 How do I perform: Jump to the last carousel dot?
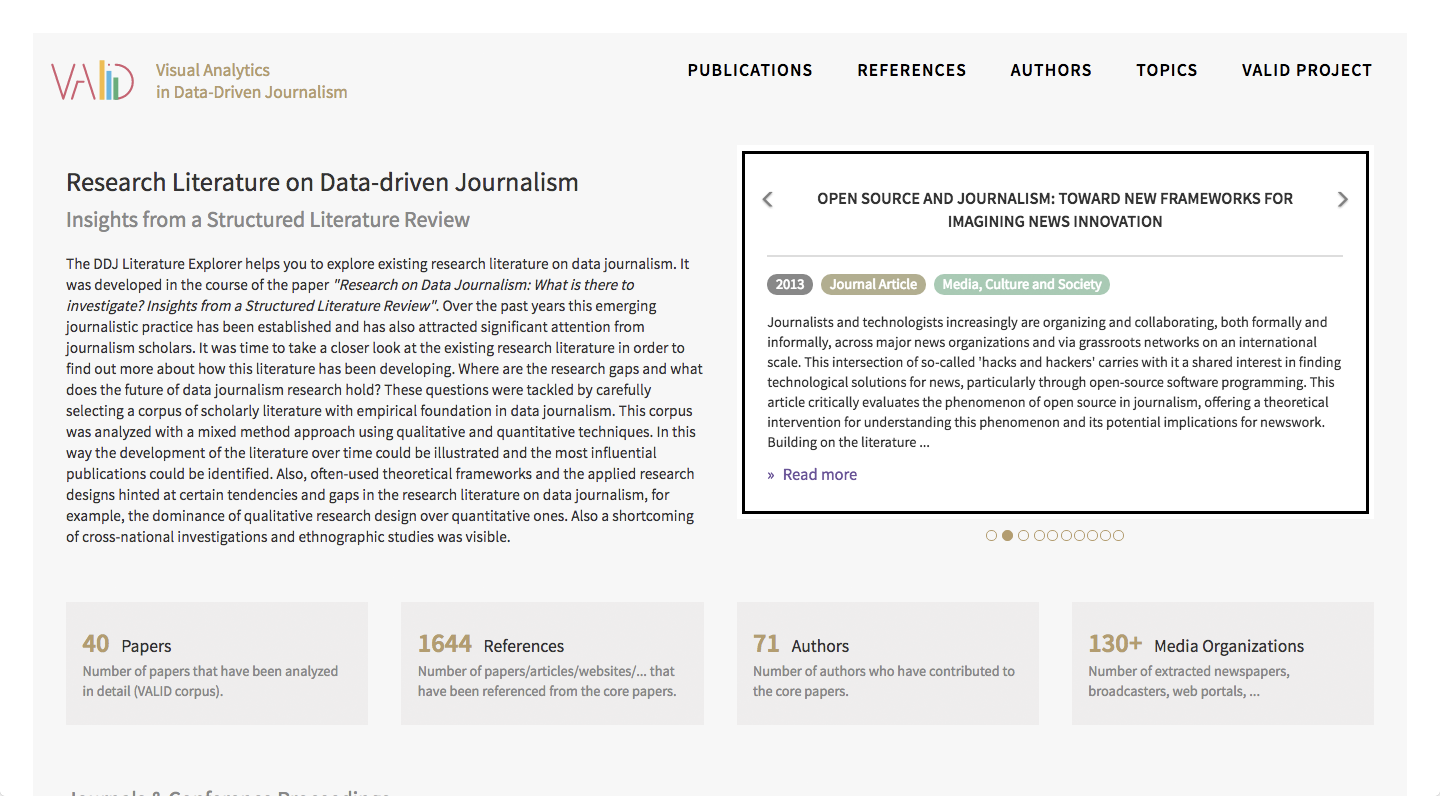coord(1118,536)
